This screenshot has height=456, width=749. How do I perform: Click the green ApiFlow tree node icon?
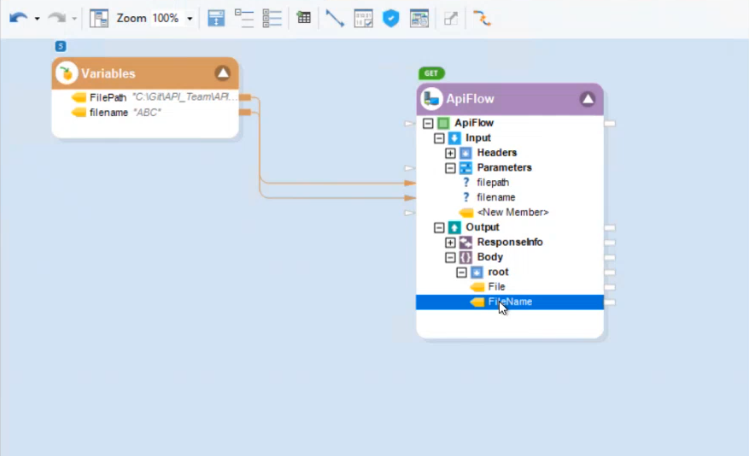pyautogui.click(x=443, y=123)
